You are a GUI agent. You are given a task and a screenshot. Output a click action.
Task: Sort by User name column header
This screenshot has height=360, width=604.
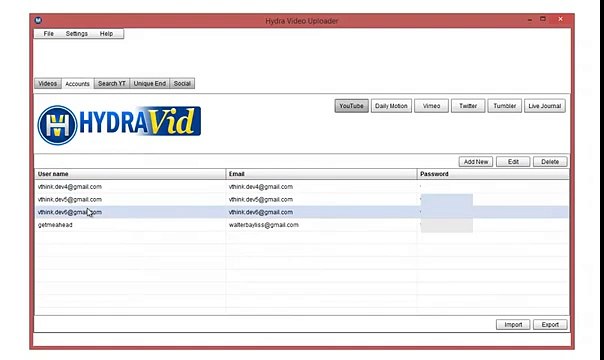130,174
